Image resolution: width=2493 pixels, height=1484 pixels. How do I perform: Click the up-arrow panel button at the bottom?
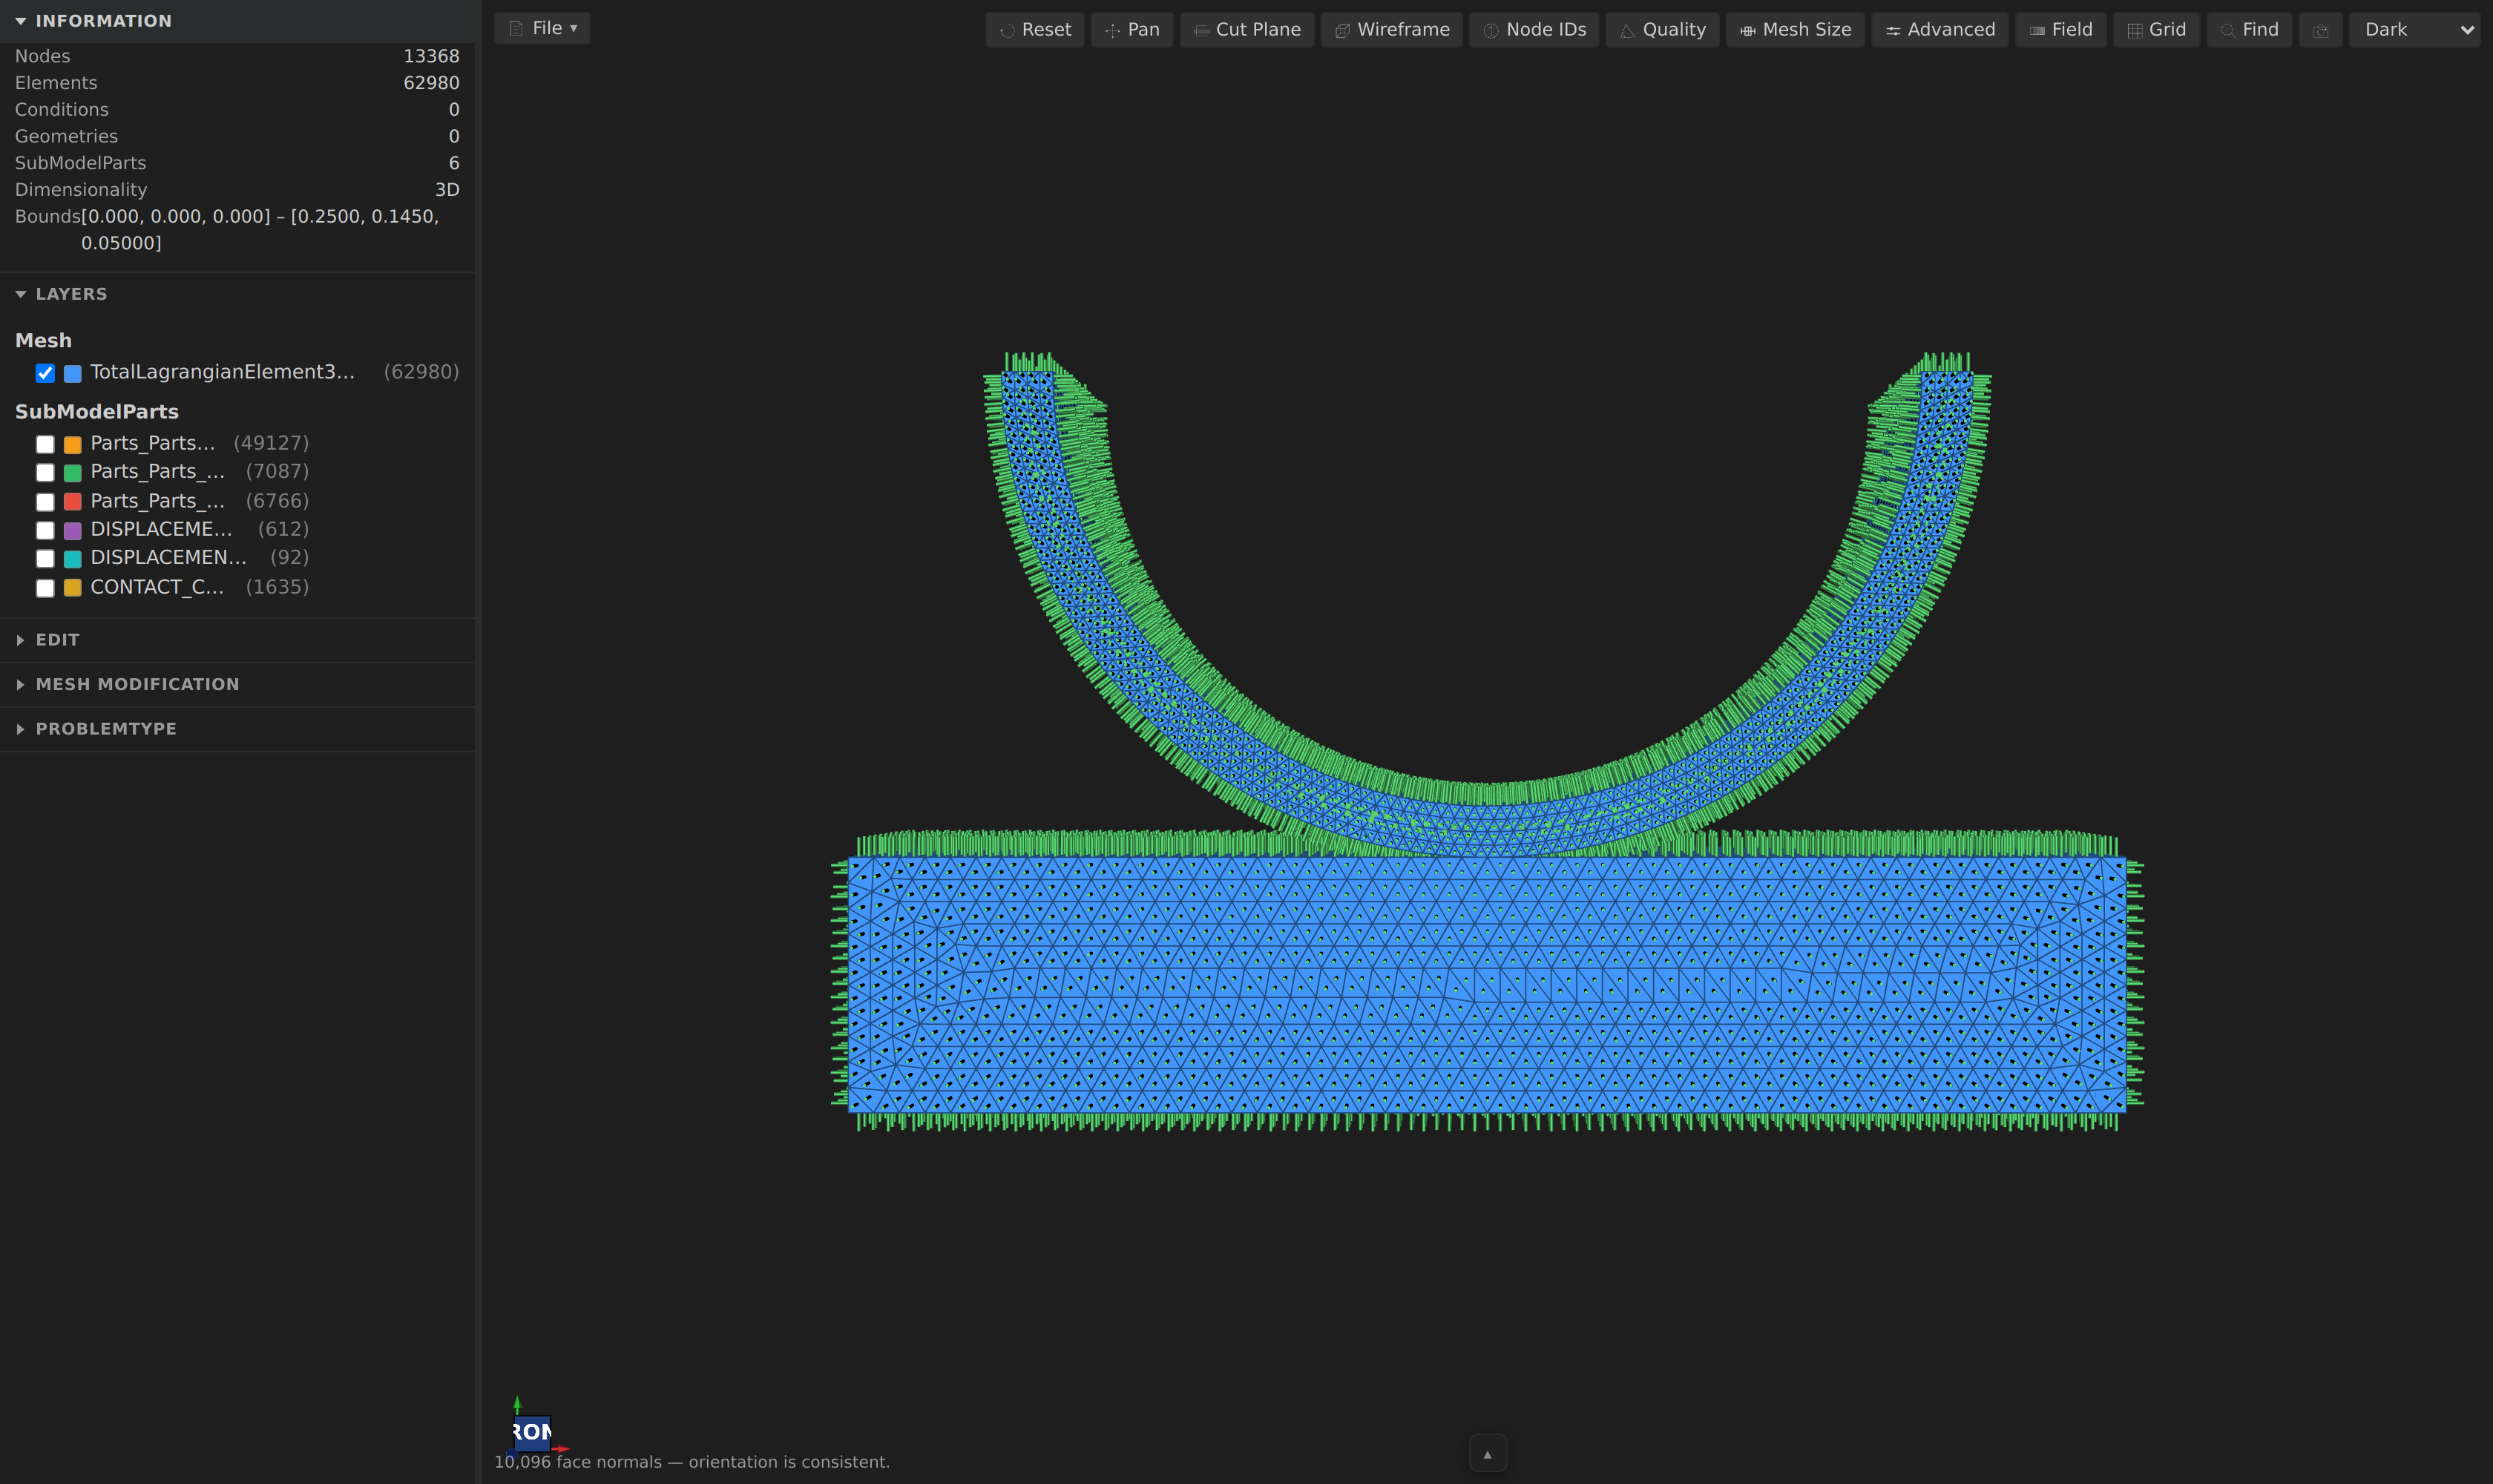1487,1454
